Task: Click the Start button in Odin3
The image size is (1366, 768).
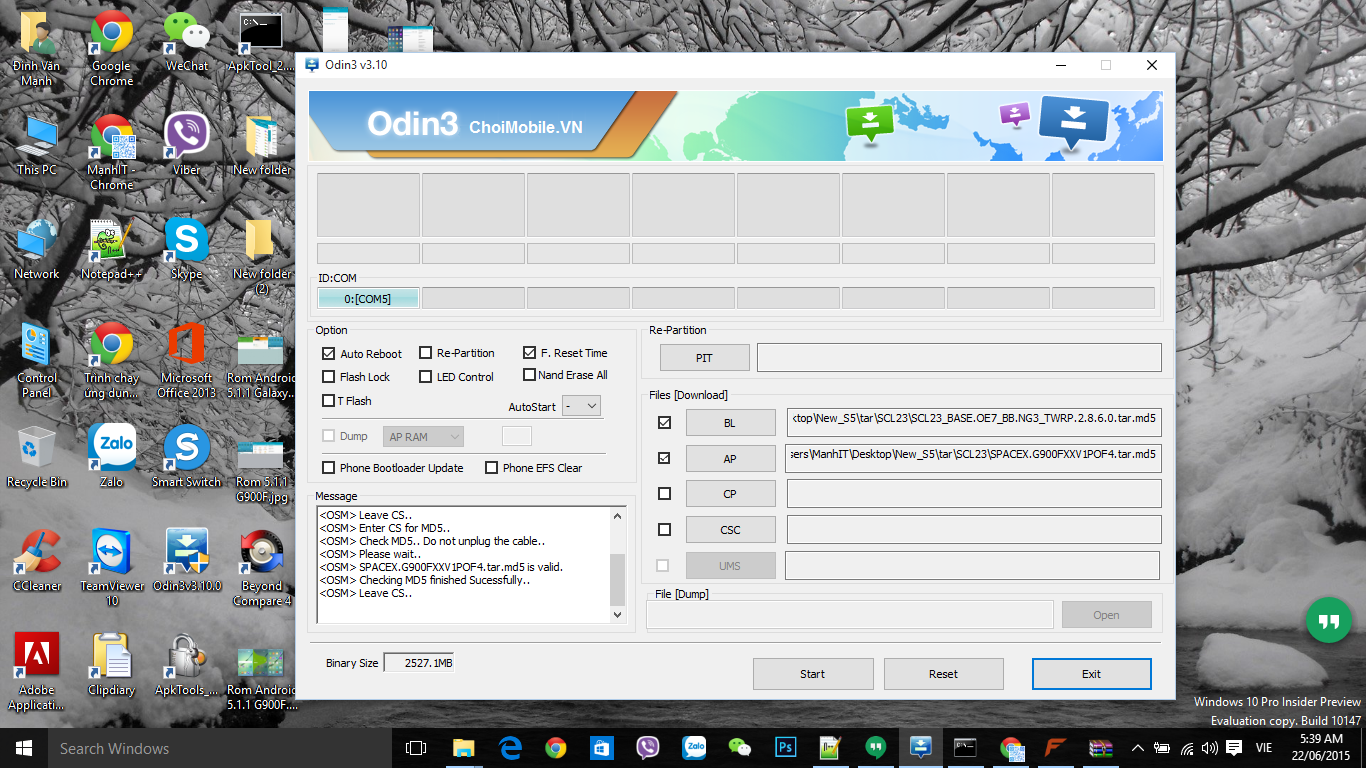Action: pos(813,674)
